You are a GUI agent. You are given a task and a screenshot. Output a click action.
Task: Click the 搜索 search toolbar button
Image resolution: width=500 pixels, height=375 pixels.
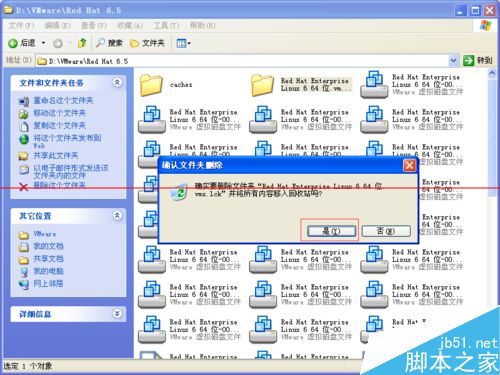pos(109,43)
